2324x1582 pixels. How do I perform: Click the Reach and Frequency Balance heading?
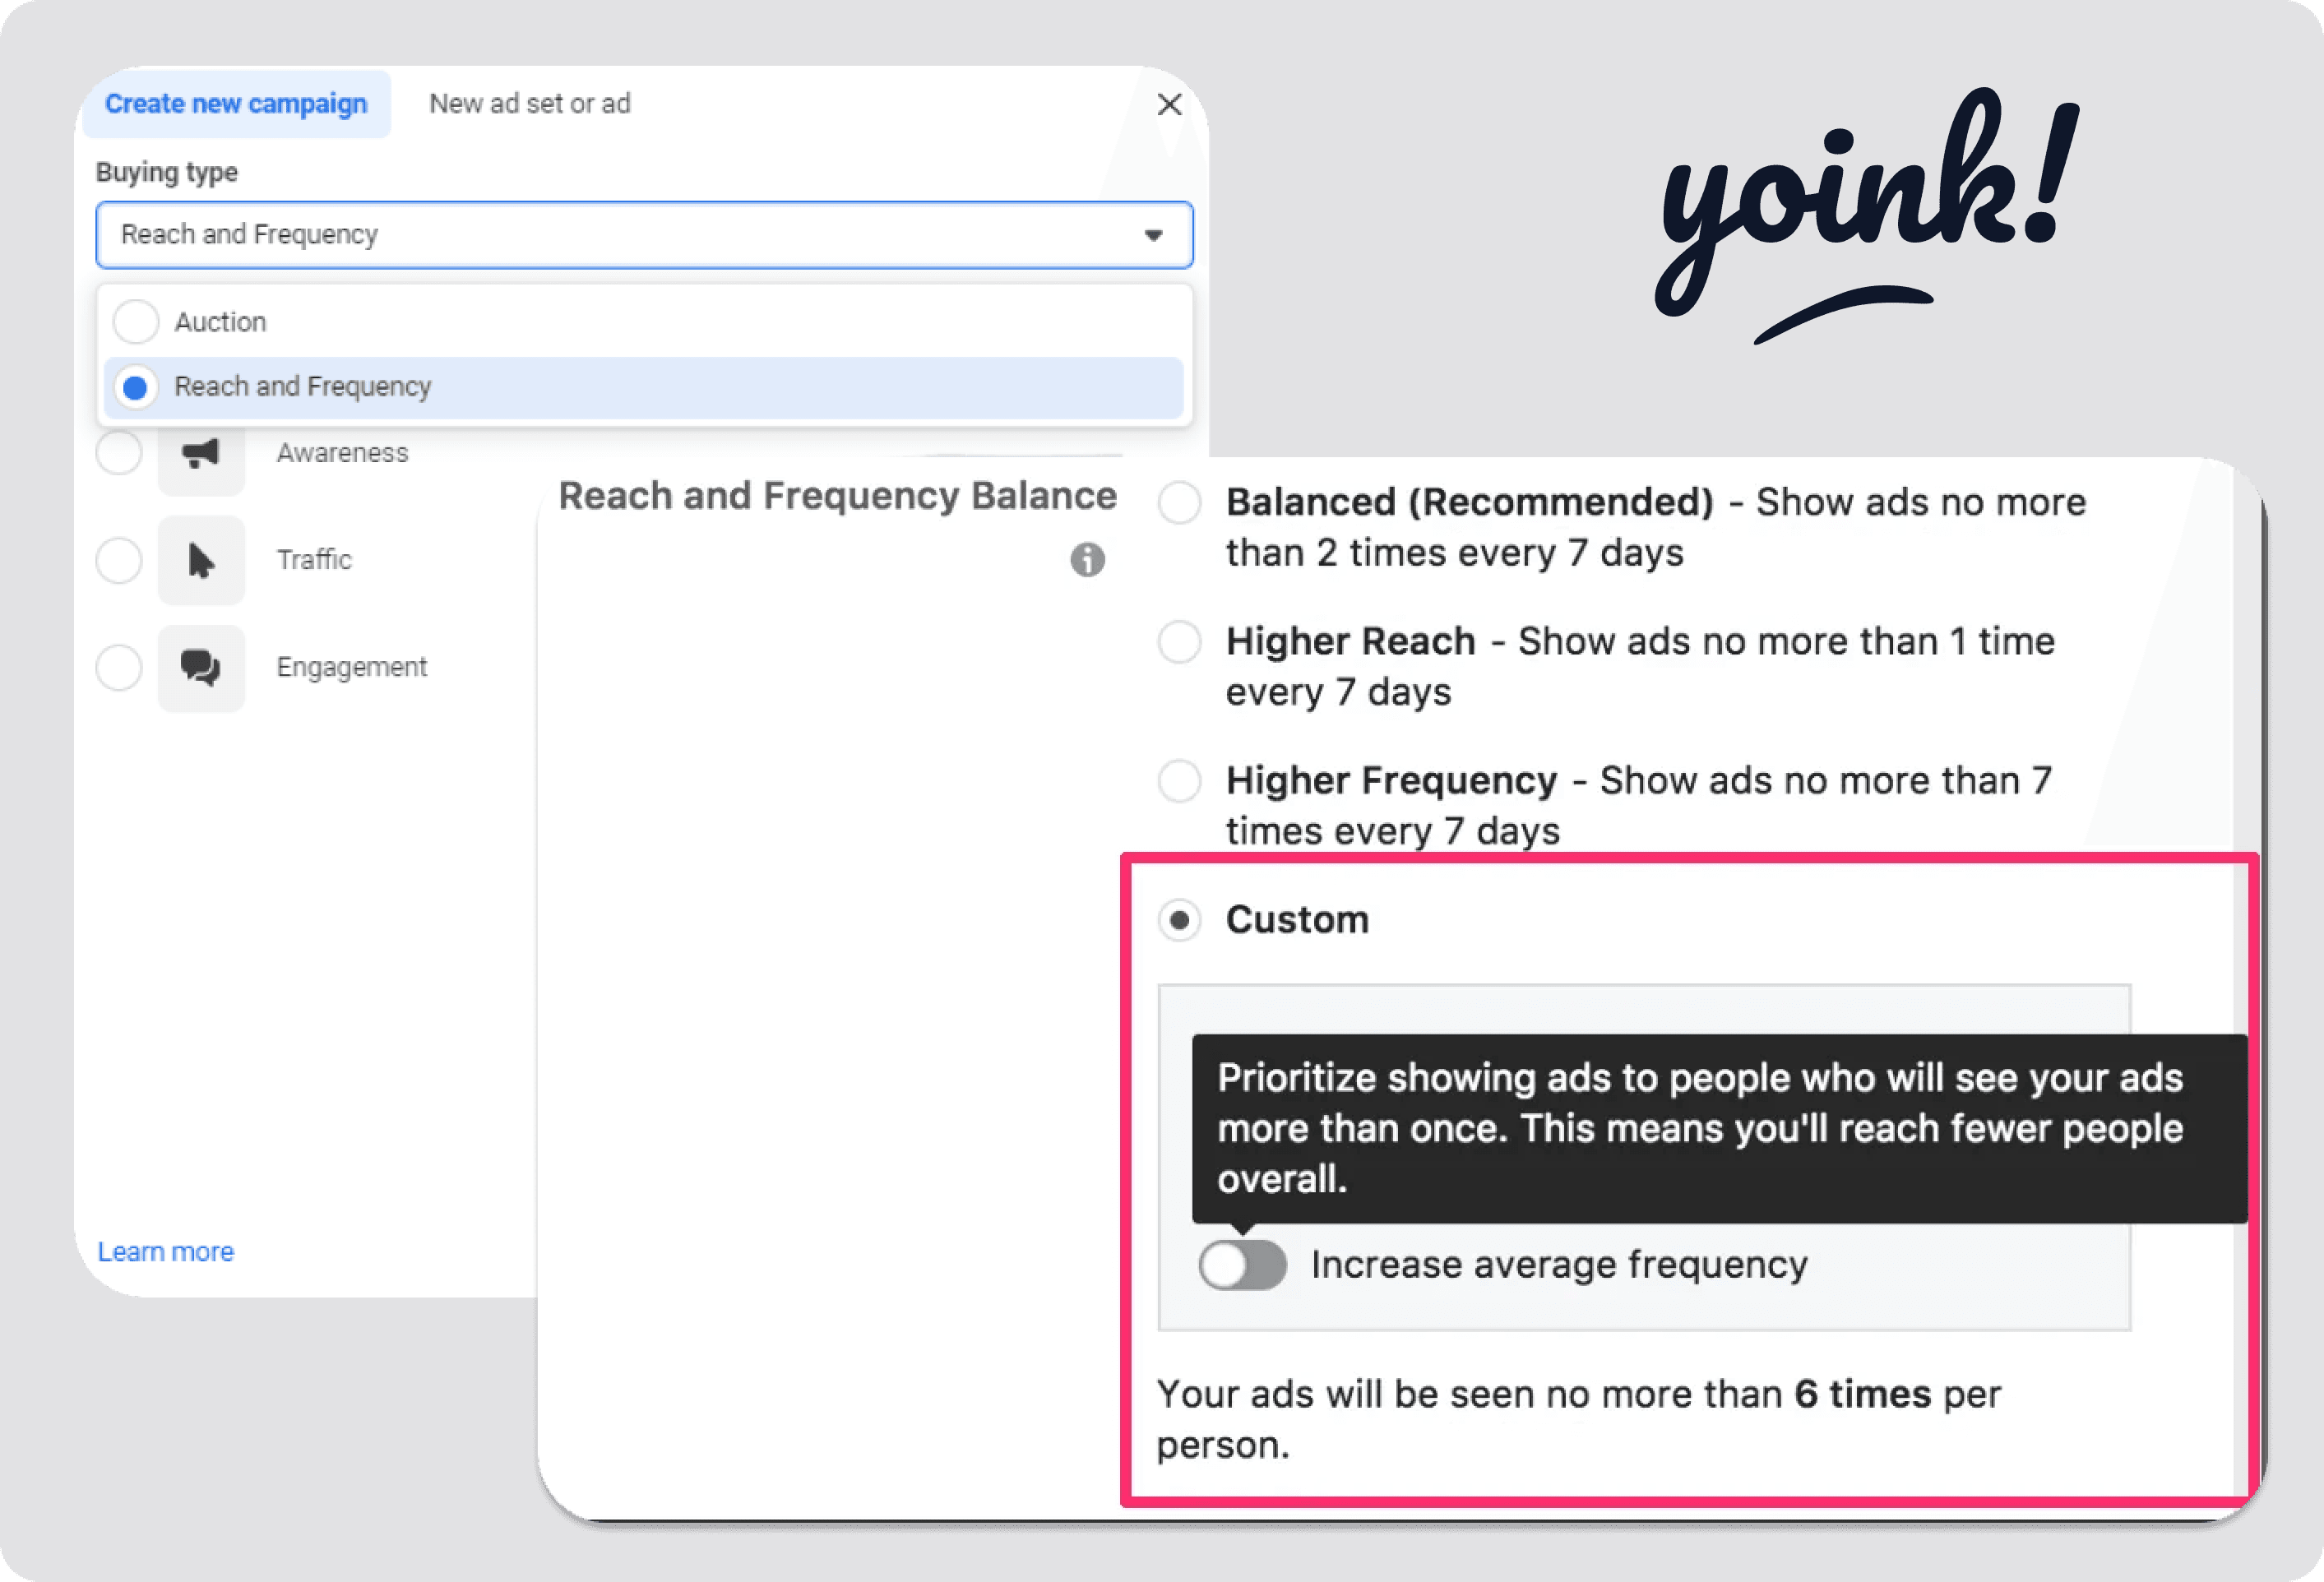(x=837, y=496)
